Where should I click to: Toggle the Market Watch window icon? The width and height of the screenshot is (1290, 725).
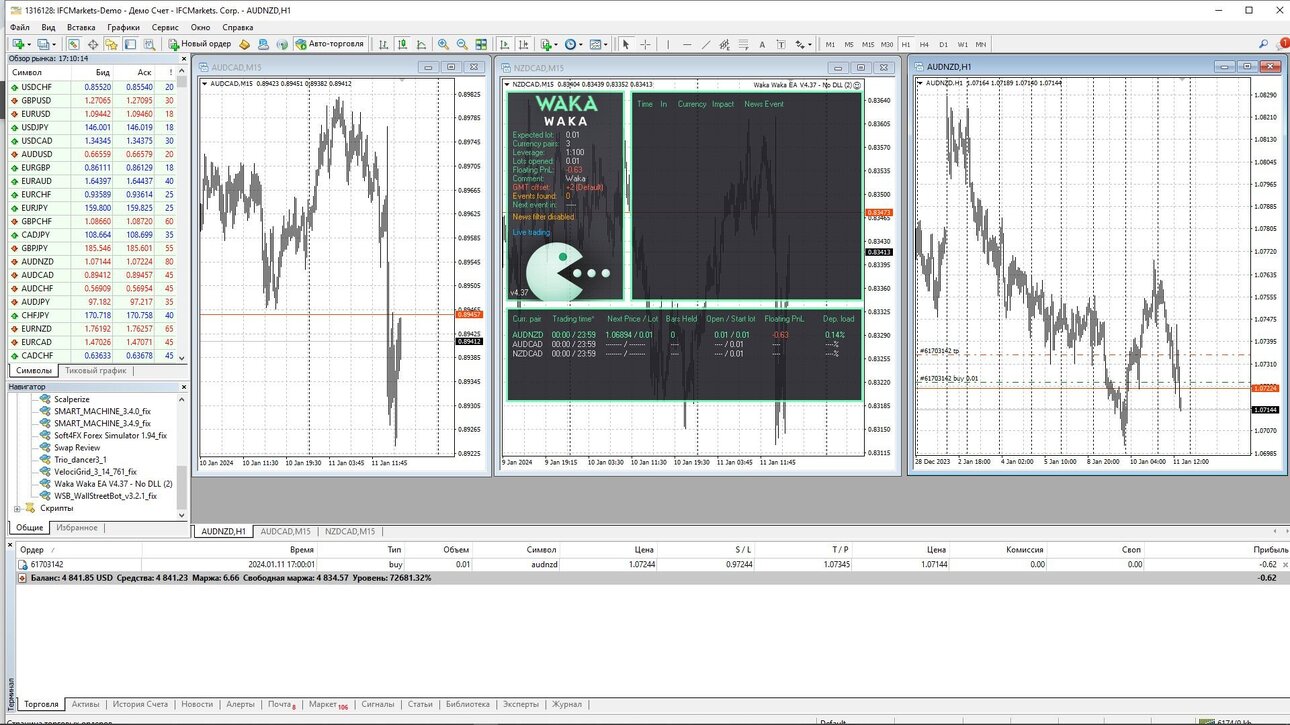point(73,44)
